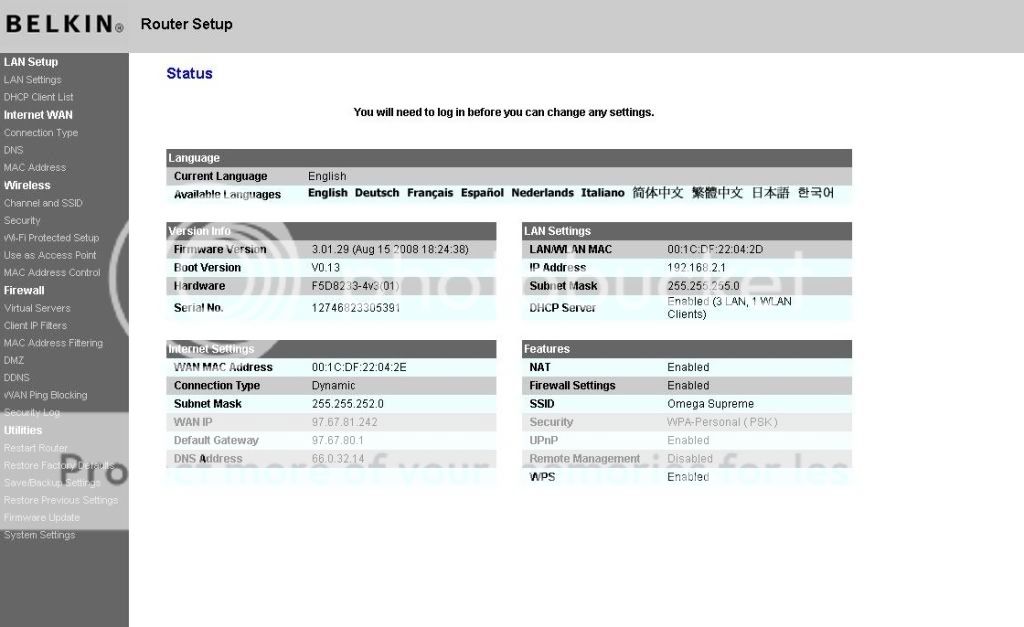Open Security under the Wireless section
The image size is (1024, 627).
(x=22, y=221)
